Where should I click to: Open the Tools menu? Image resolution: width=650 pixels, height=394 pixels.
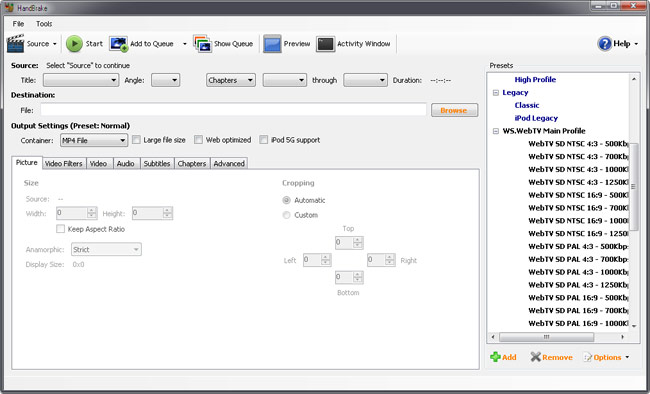pyautogui.click(x=44, y=24)
